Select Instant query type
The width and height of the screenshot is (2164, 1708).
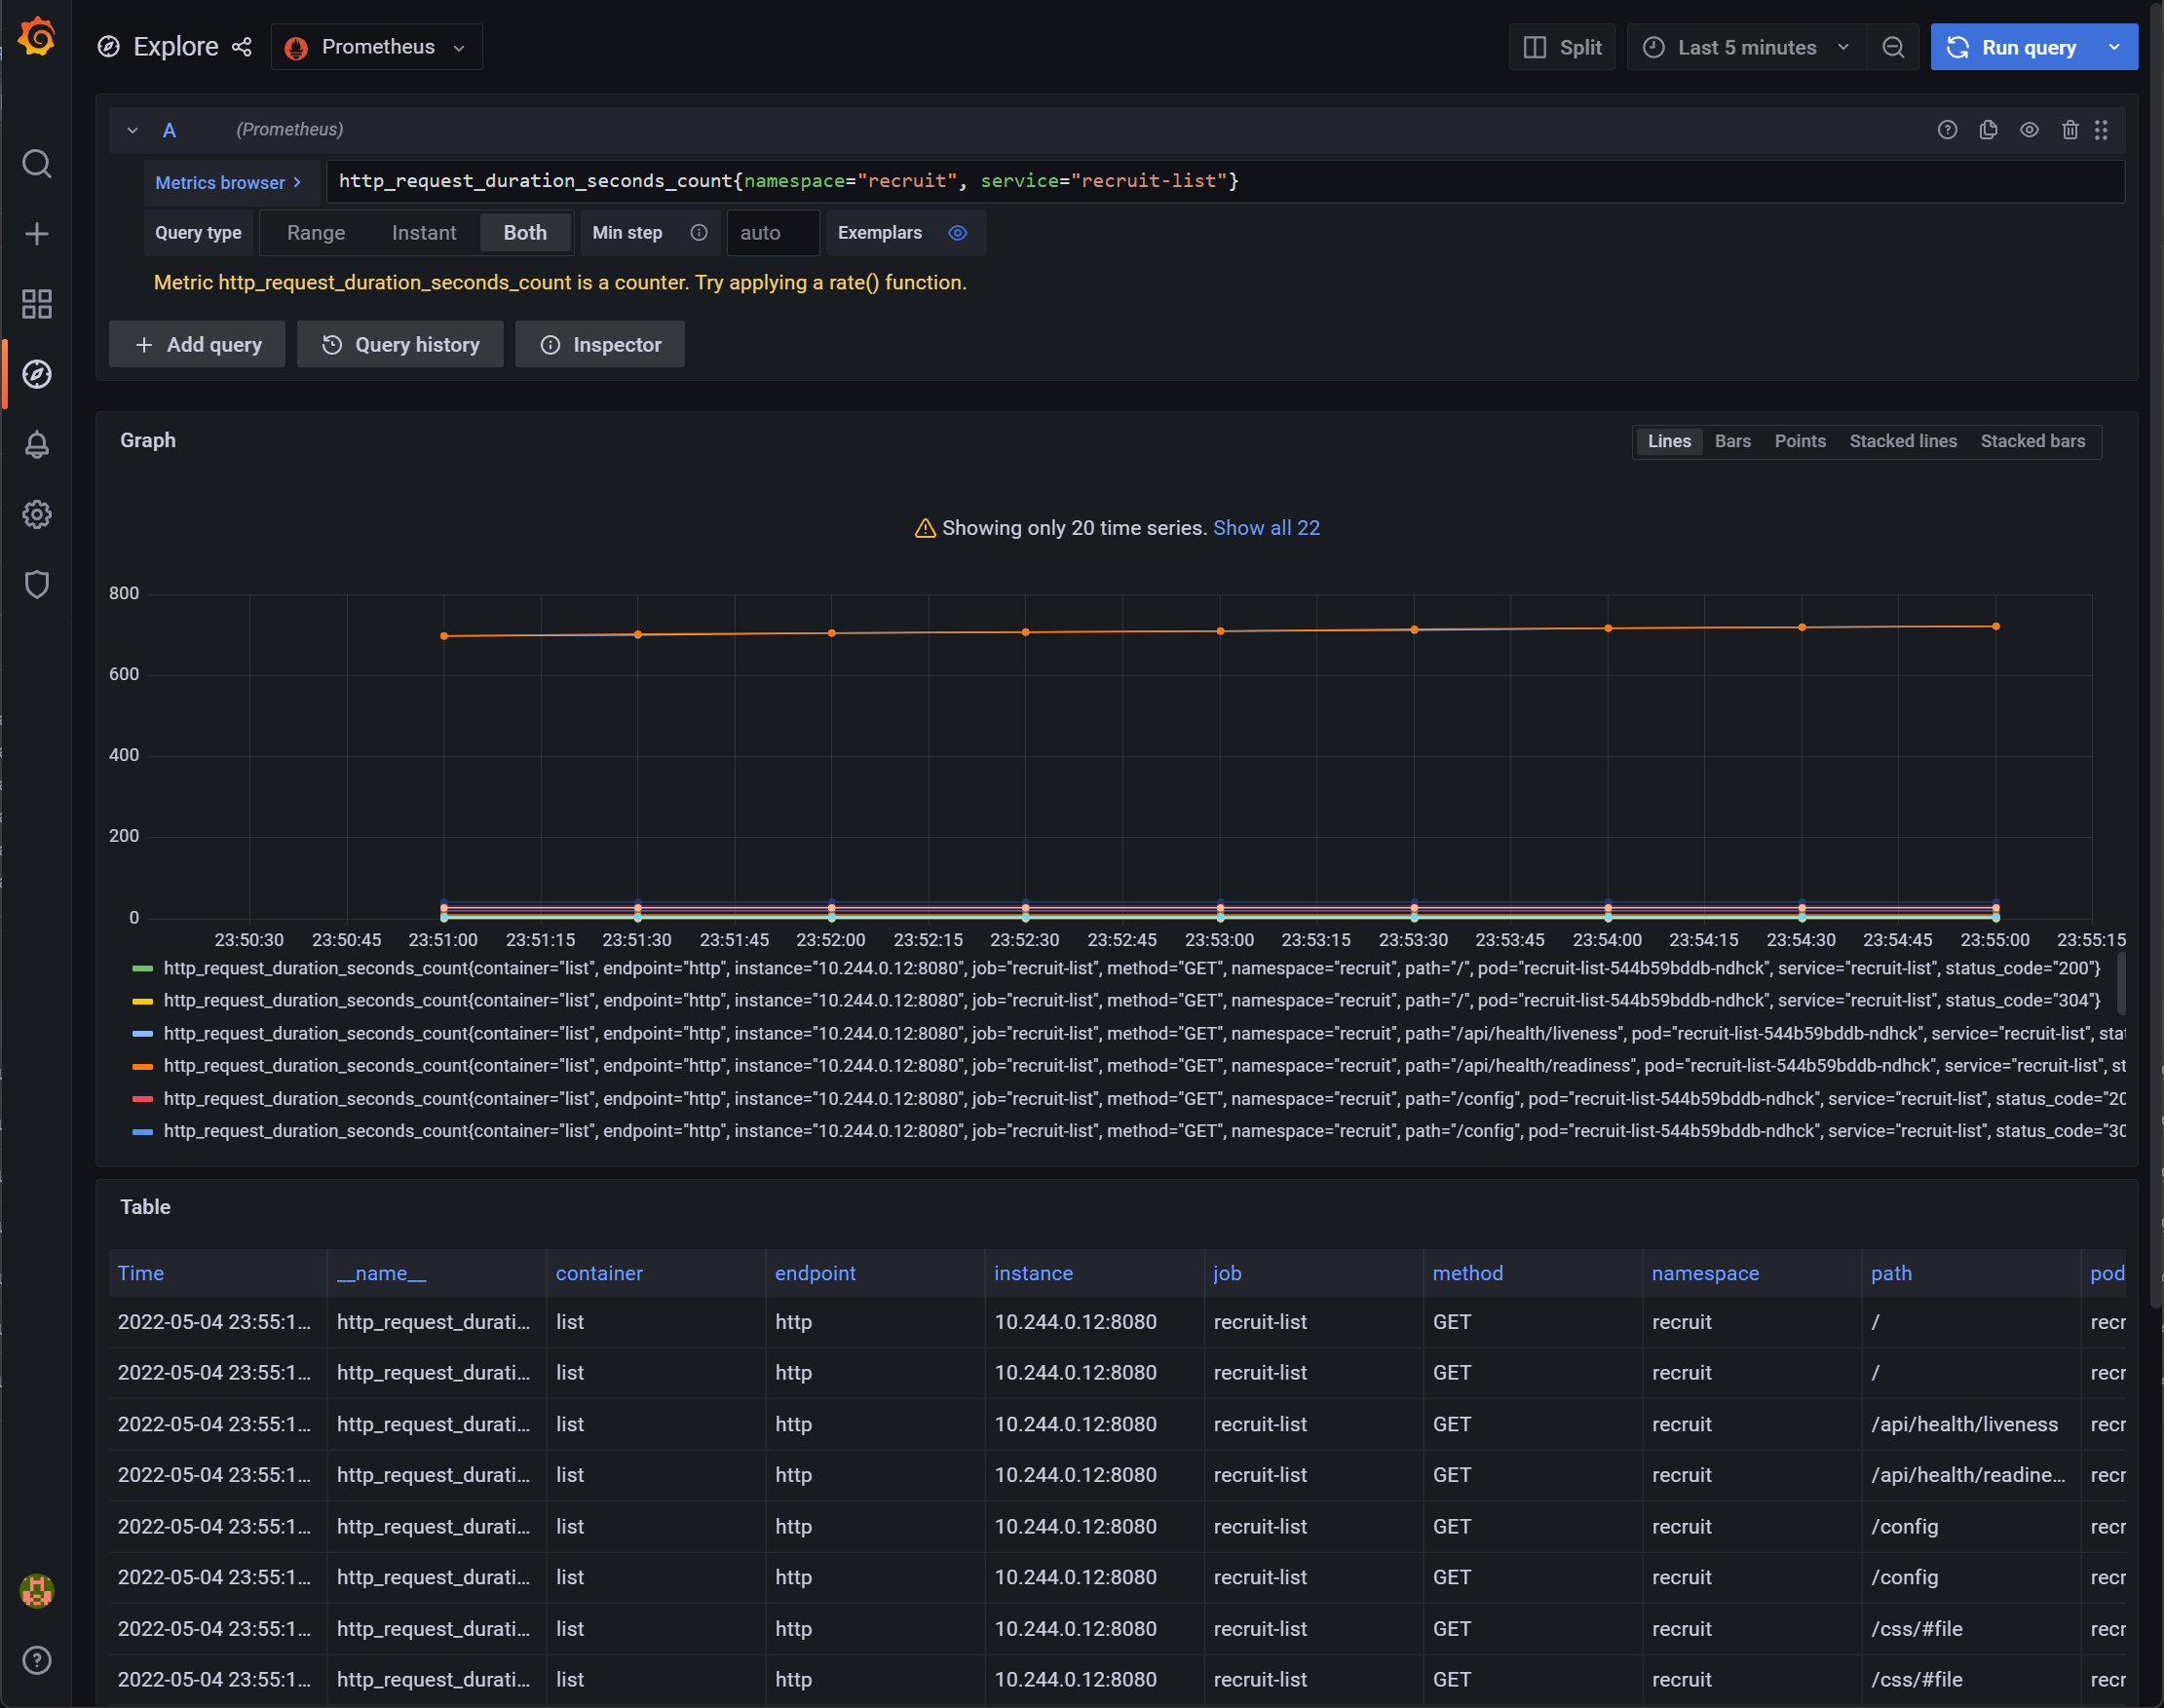pos(424,233)
